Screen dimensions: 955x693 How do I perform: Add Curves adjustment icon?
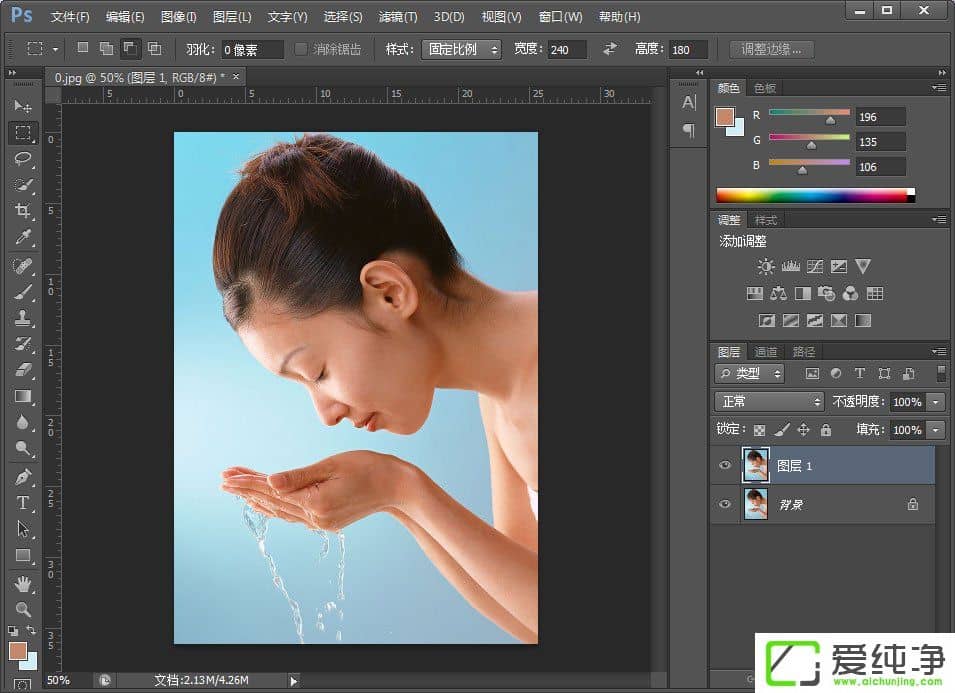tap(815, 266)
